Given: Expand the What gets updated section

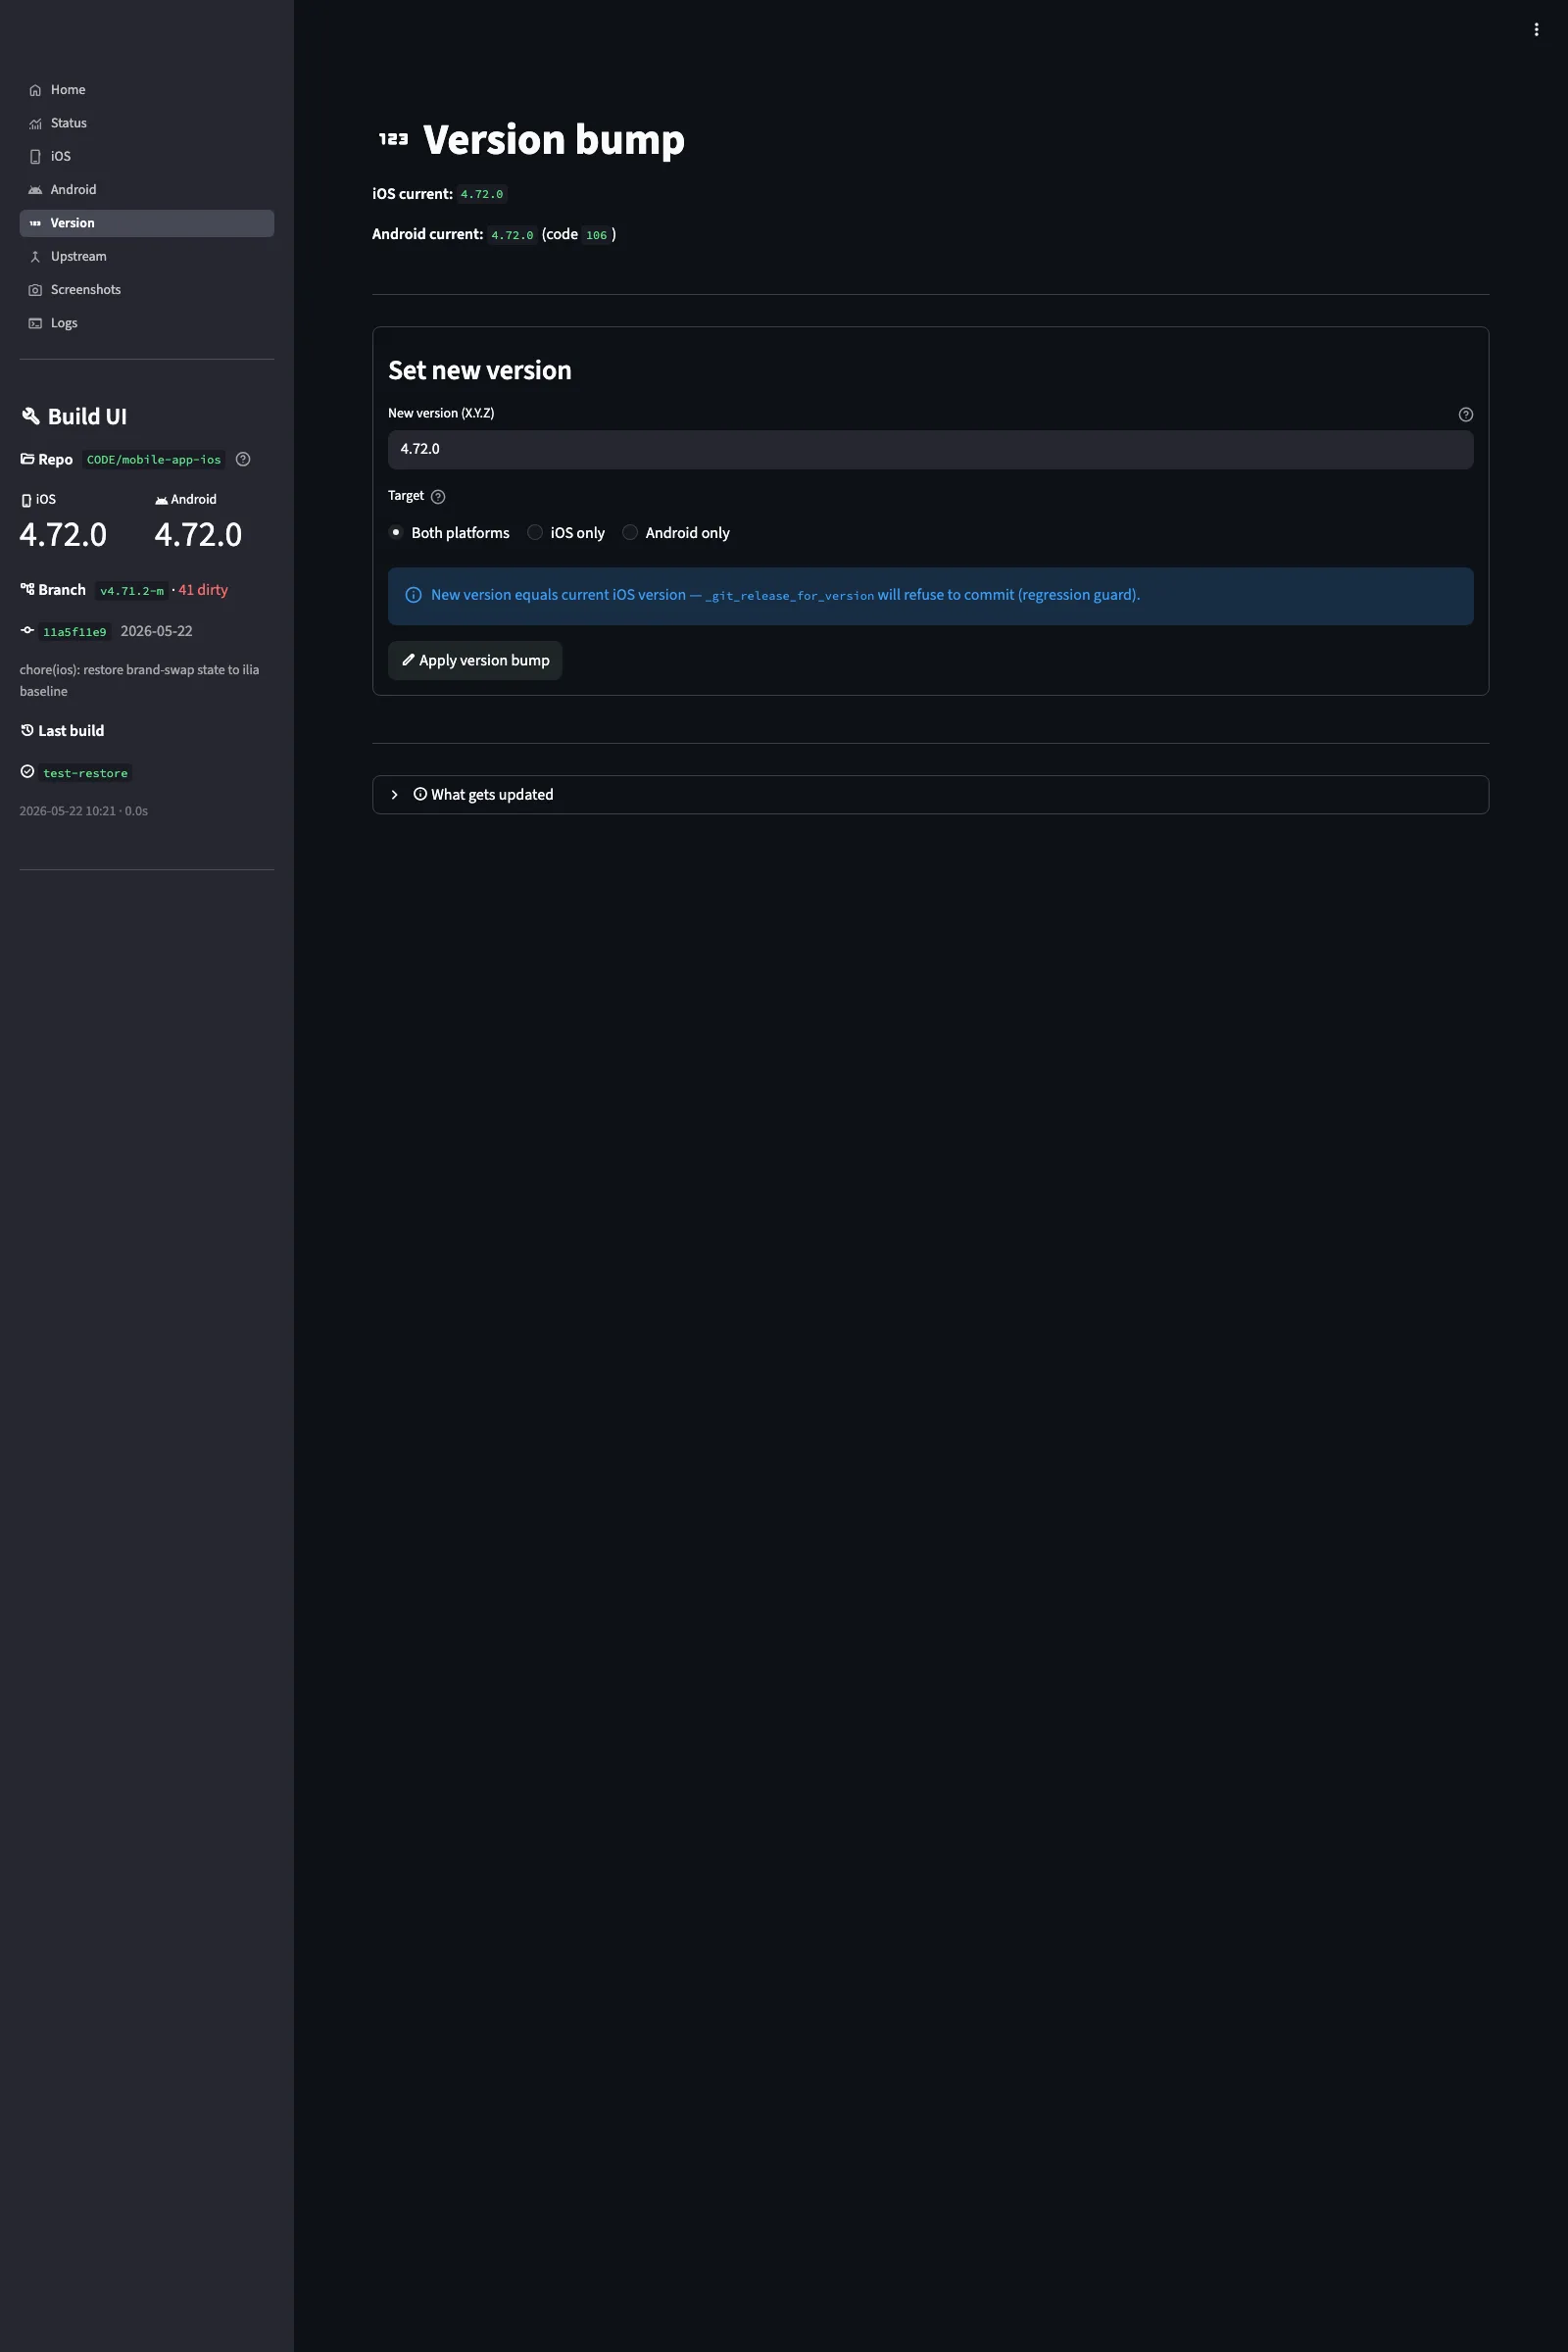Looking at the screenshot, I should pos(930,795).
